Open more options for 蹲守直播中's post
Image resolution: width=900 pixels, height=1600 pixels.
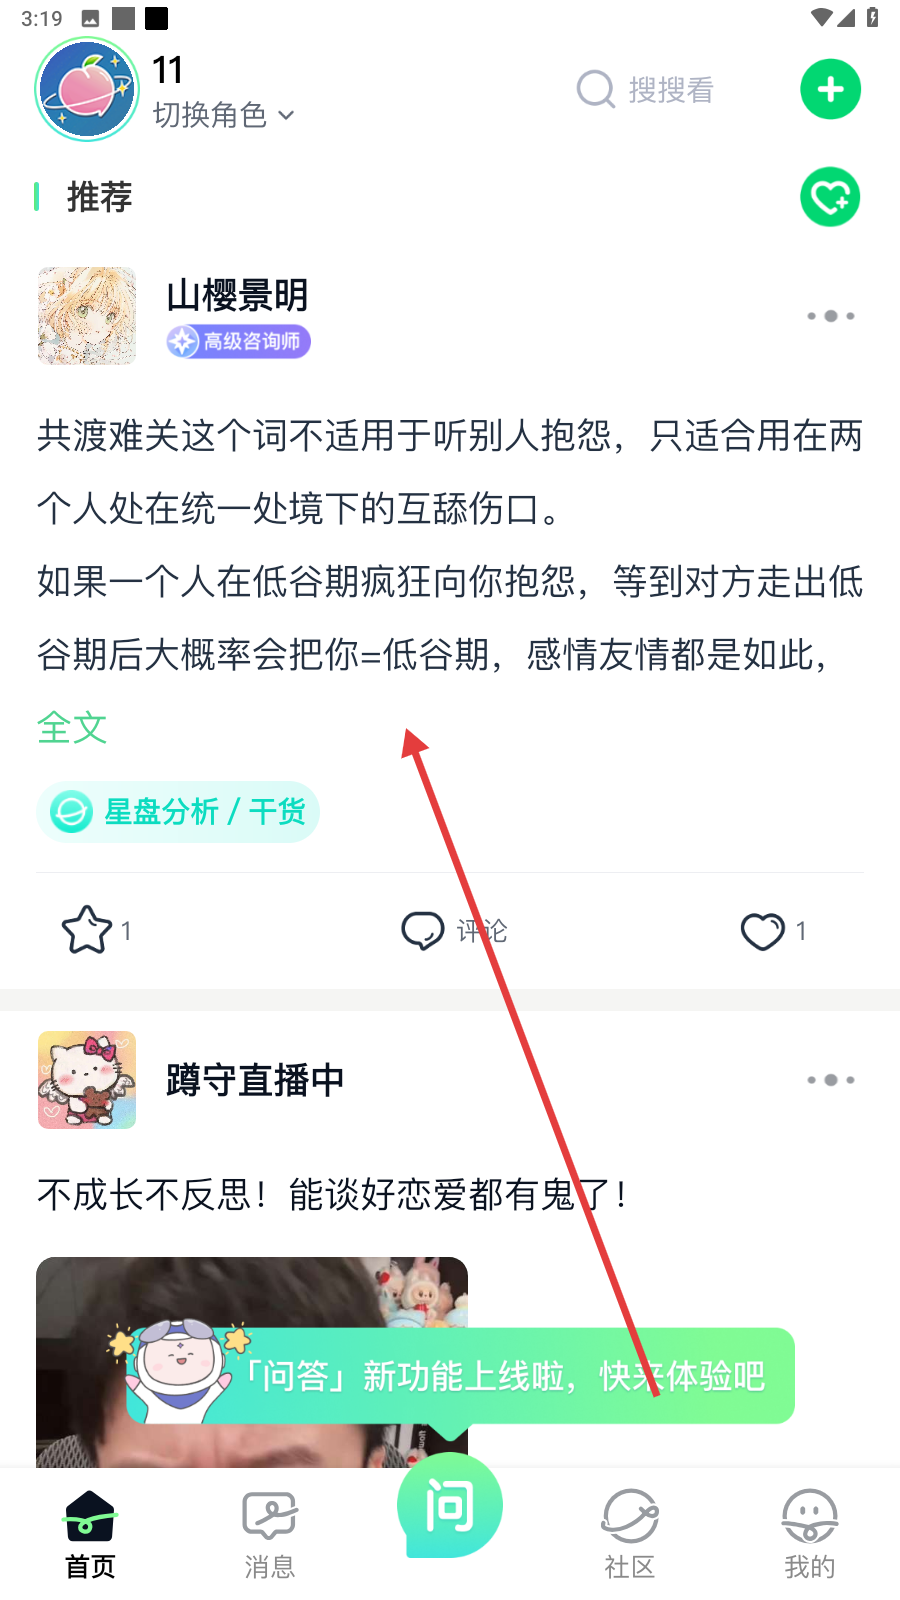tap(831, 1080)
